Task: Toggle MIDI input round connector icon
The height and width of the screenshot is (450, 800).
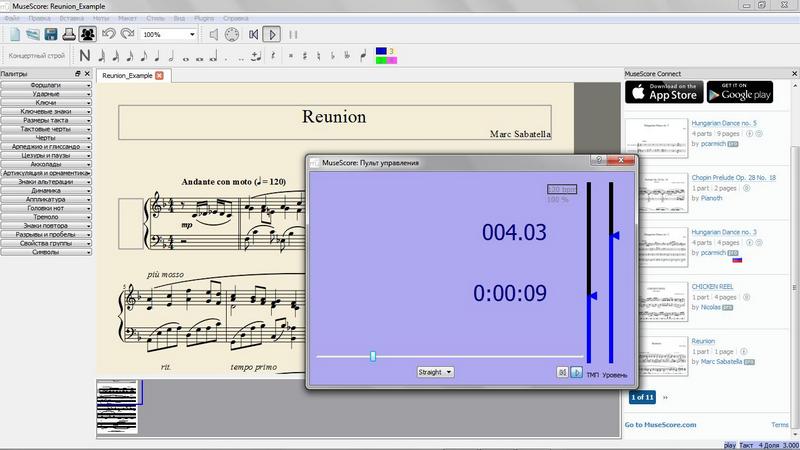Action: (x=232, y=34)
